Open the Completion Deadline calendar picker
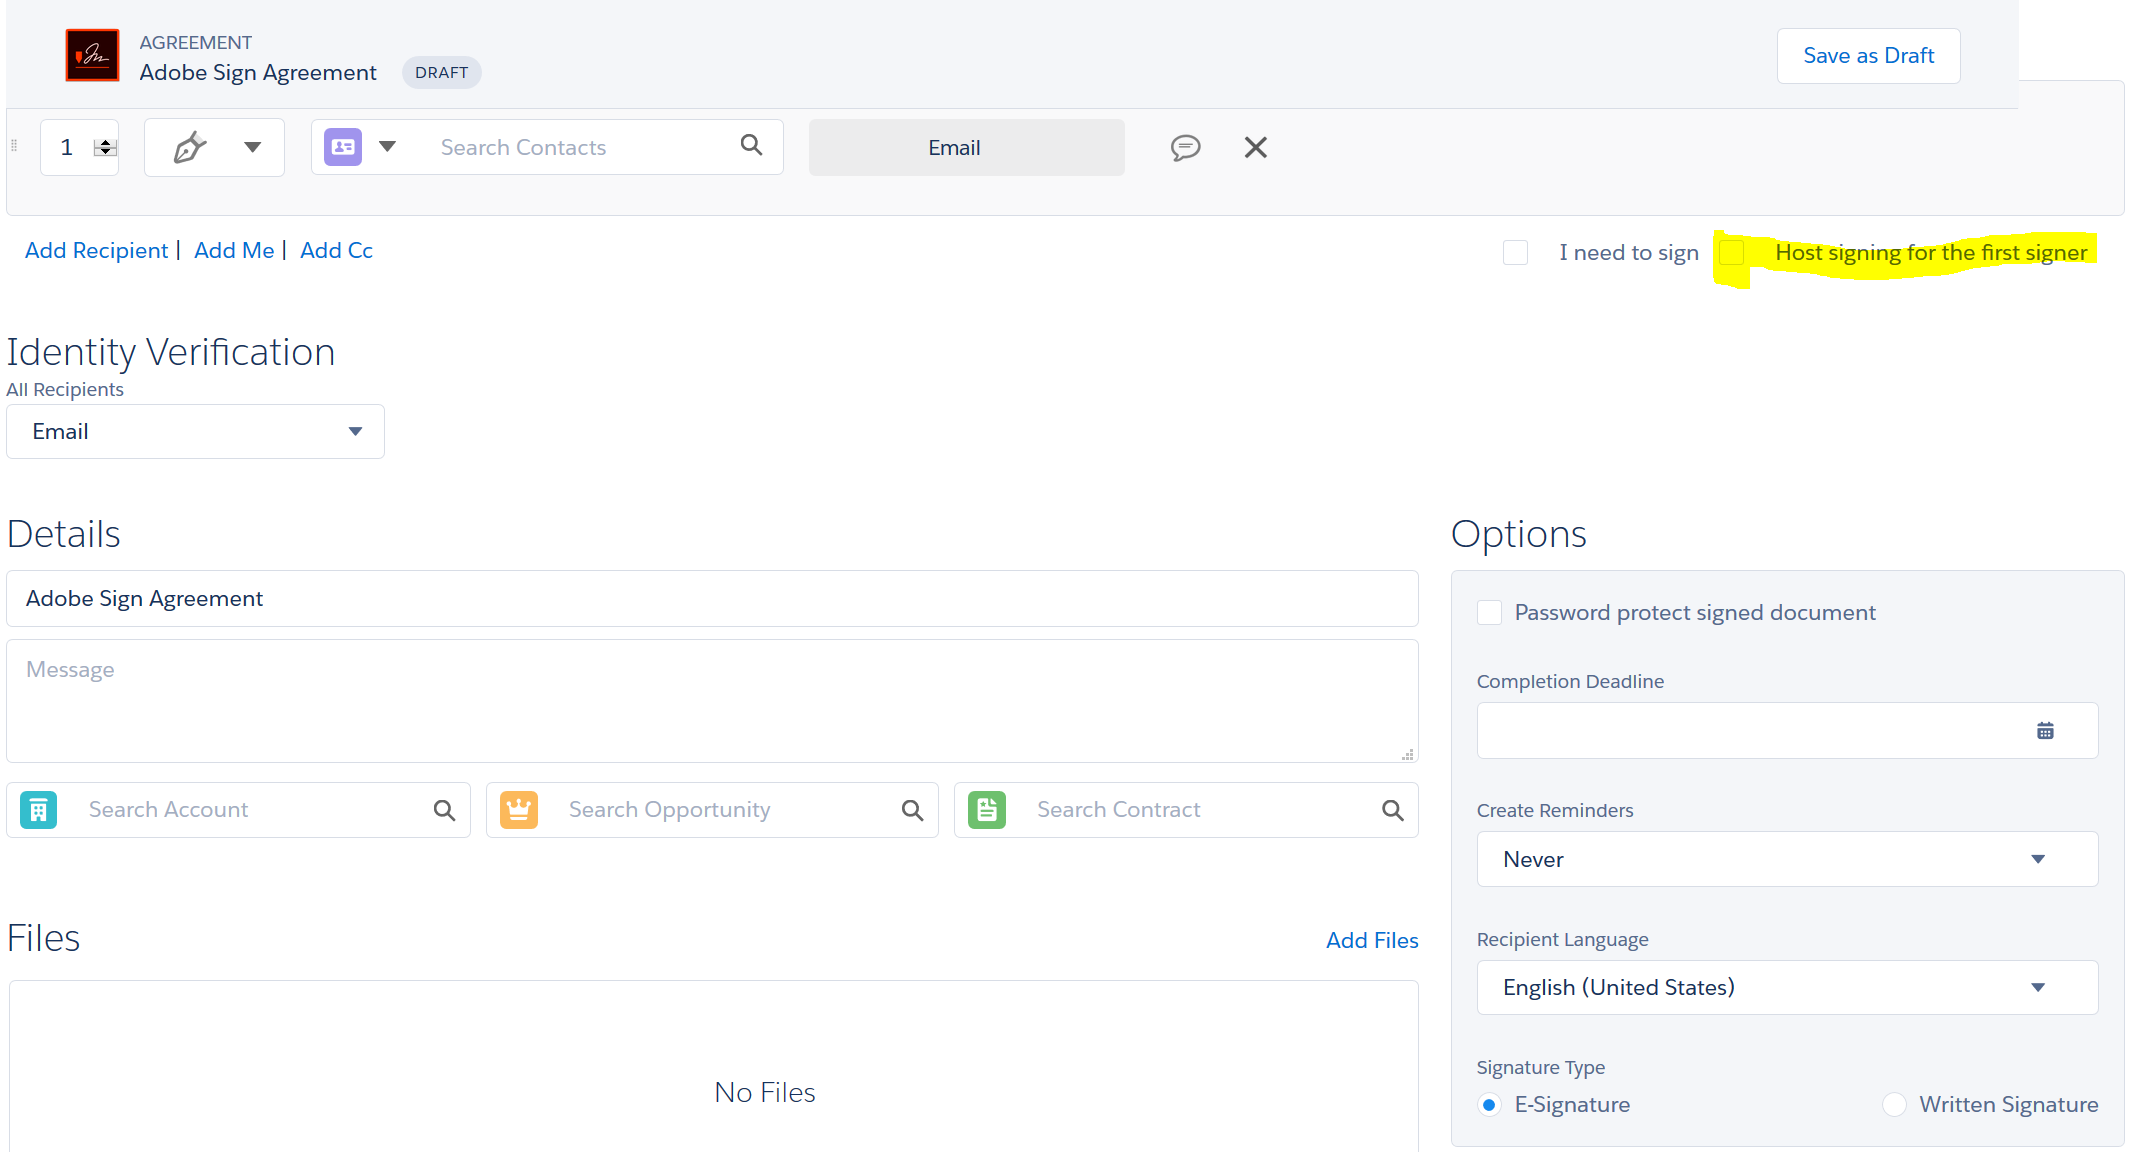 tap(2045, 730)
